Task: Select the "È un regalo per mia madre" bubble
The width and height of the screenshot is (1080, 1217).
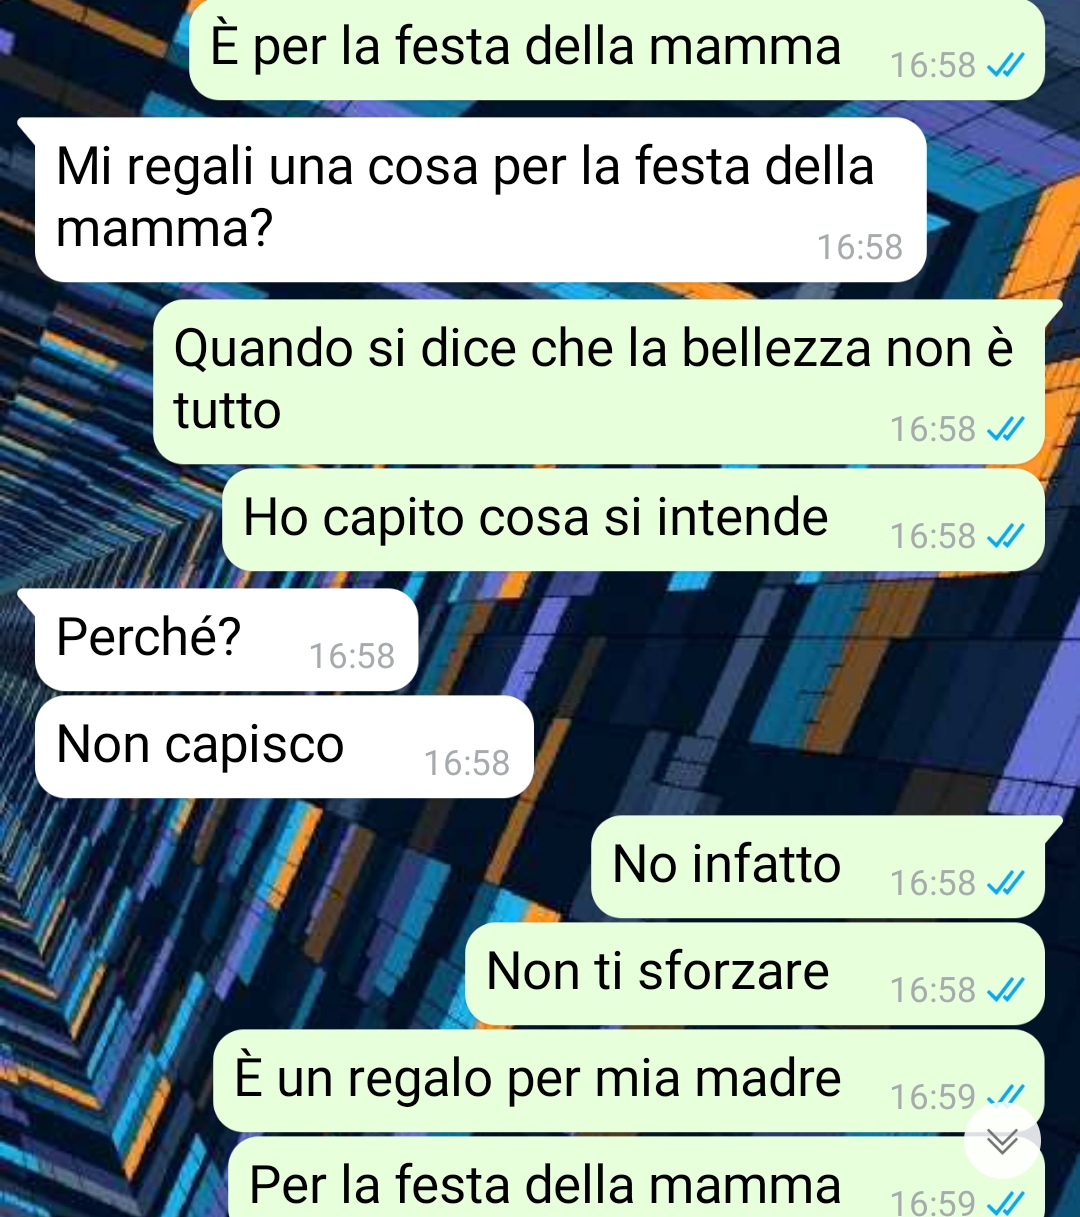Action: [629, 1081]
